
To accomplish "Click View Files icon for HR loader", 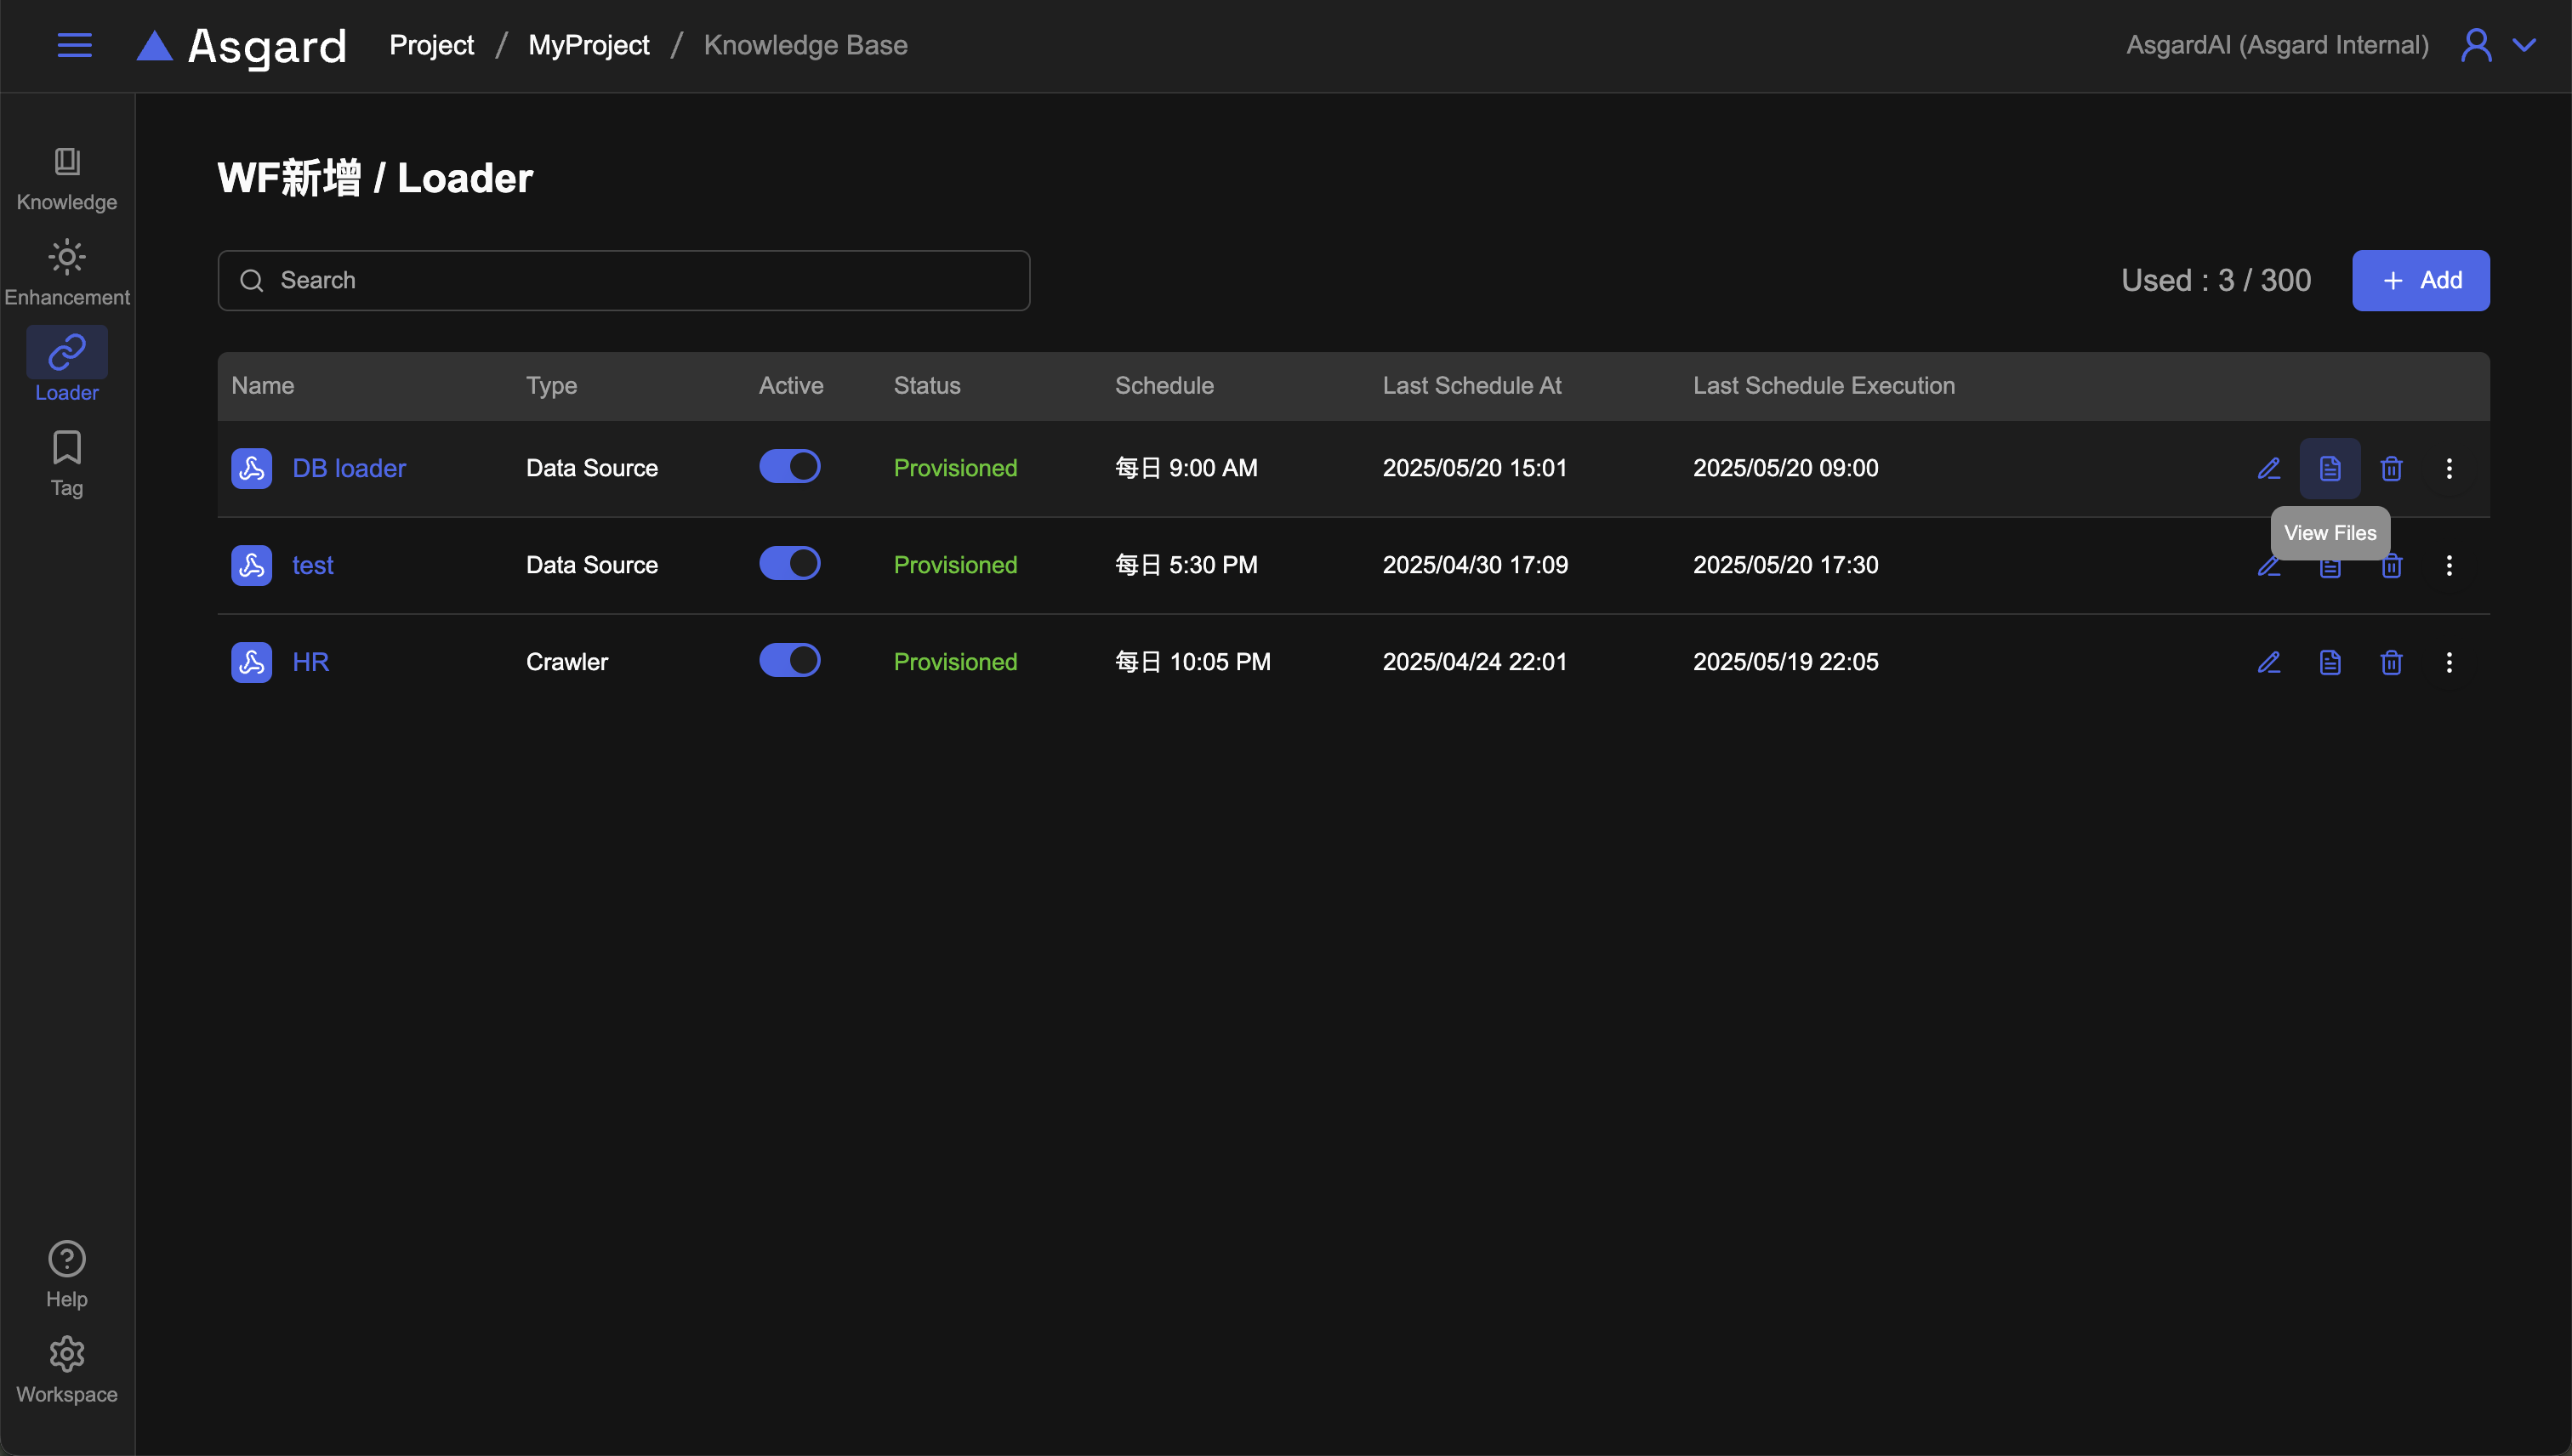I will (x=2329, y=662).
